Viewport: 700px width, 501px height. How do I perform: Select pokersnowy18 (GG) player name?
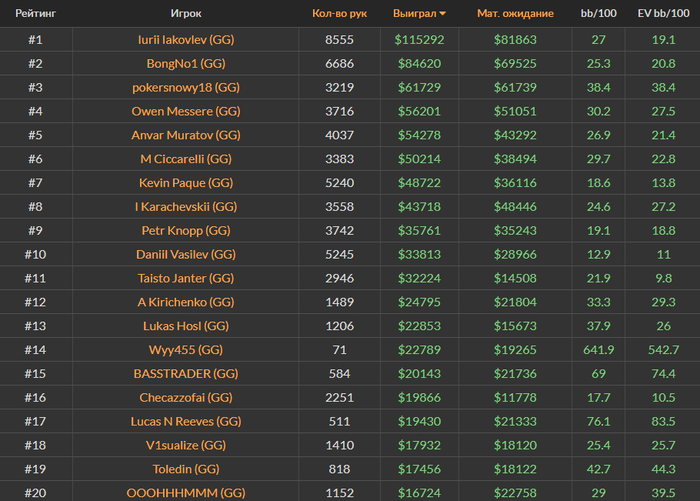coord(186,88)
